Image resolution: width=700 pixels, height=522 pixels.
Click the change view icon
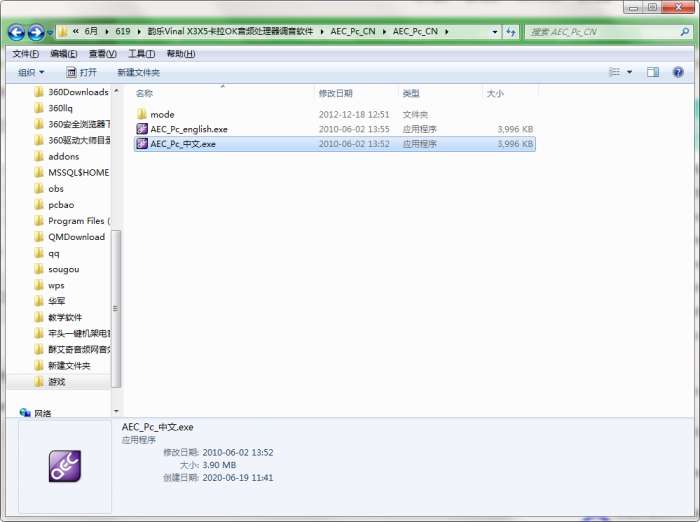[x=614, y=72]
